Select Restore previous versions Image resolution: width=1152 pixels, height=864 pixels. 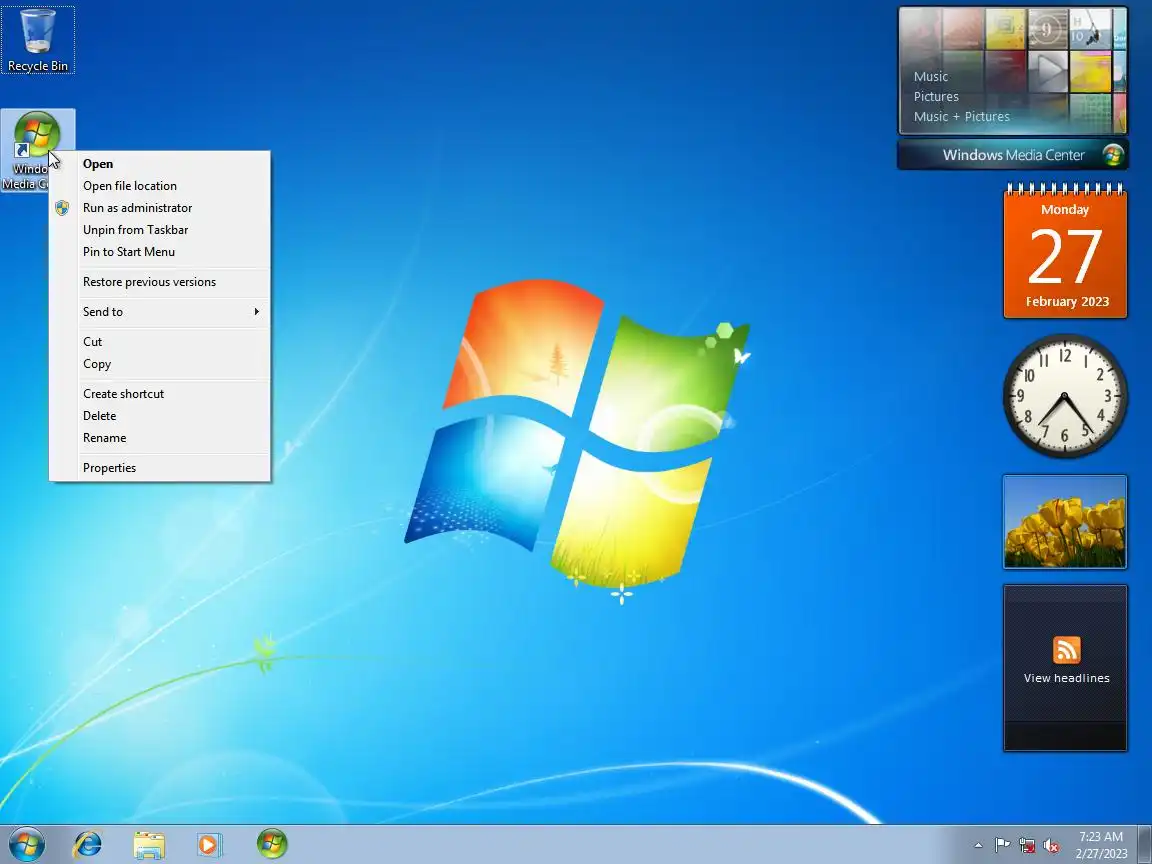[160, 282]
